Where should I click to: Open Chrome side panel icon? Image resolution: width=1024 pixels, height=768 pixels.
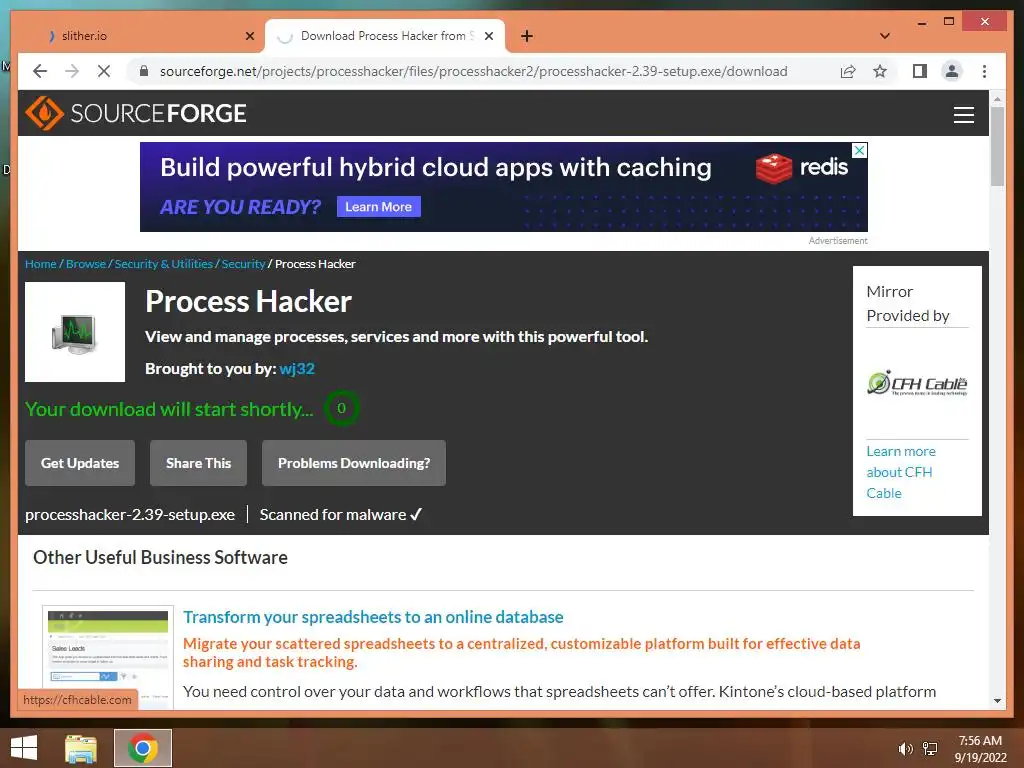[920, 71]
